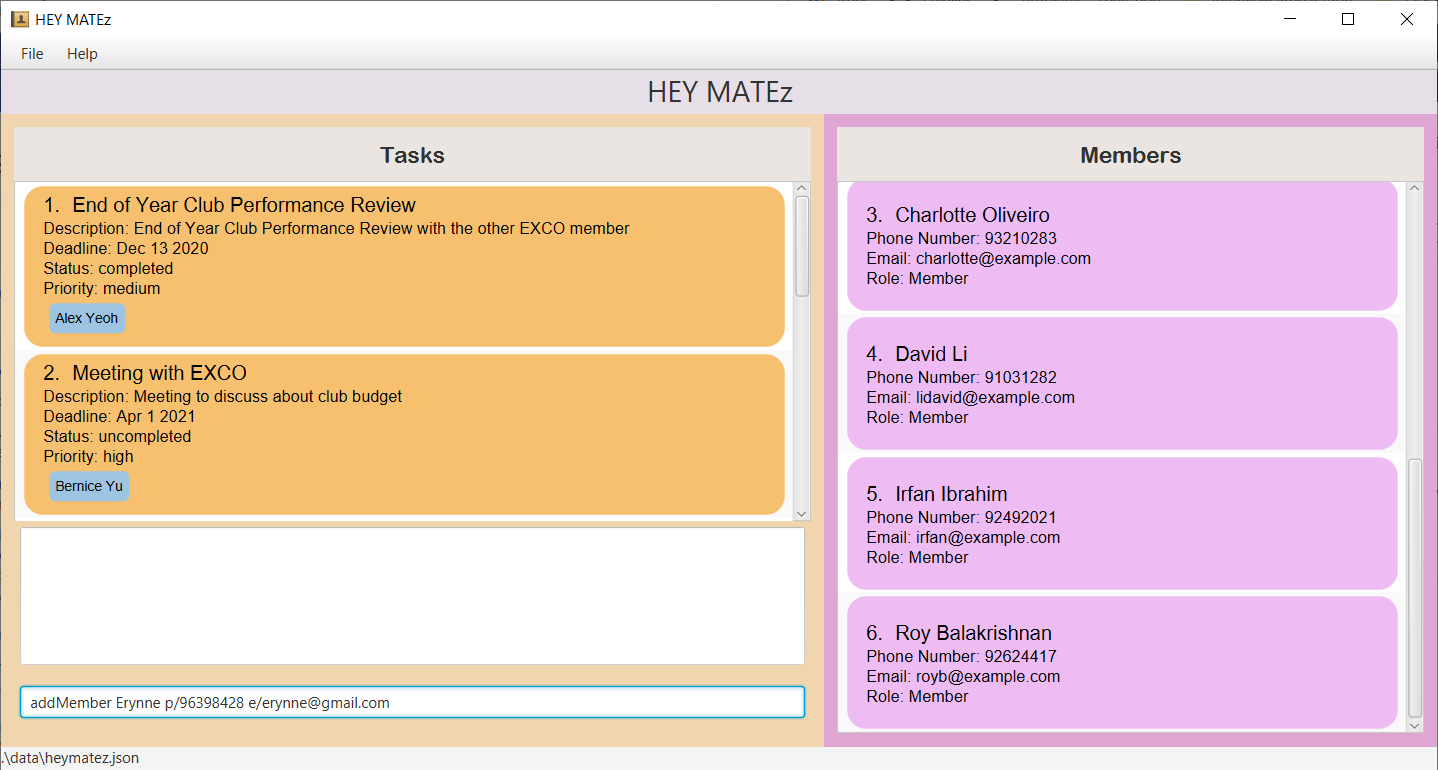This screenshot has width=1438, height=770.
Task: Click Role: Member under Roy Balakrishnan
Action: (x=917, y=696)
